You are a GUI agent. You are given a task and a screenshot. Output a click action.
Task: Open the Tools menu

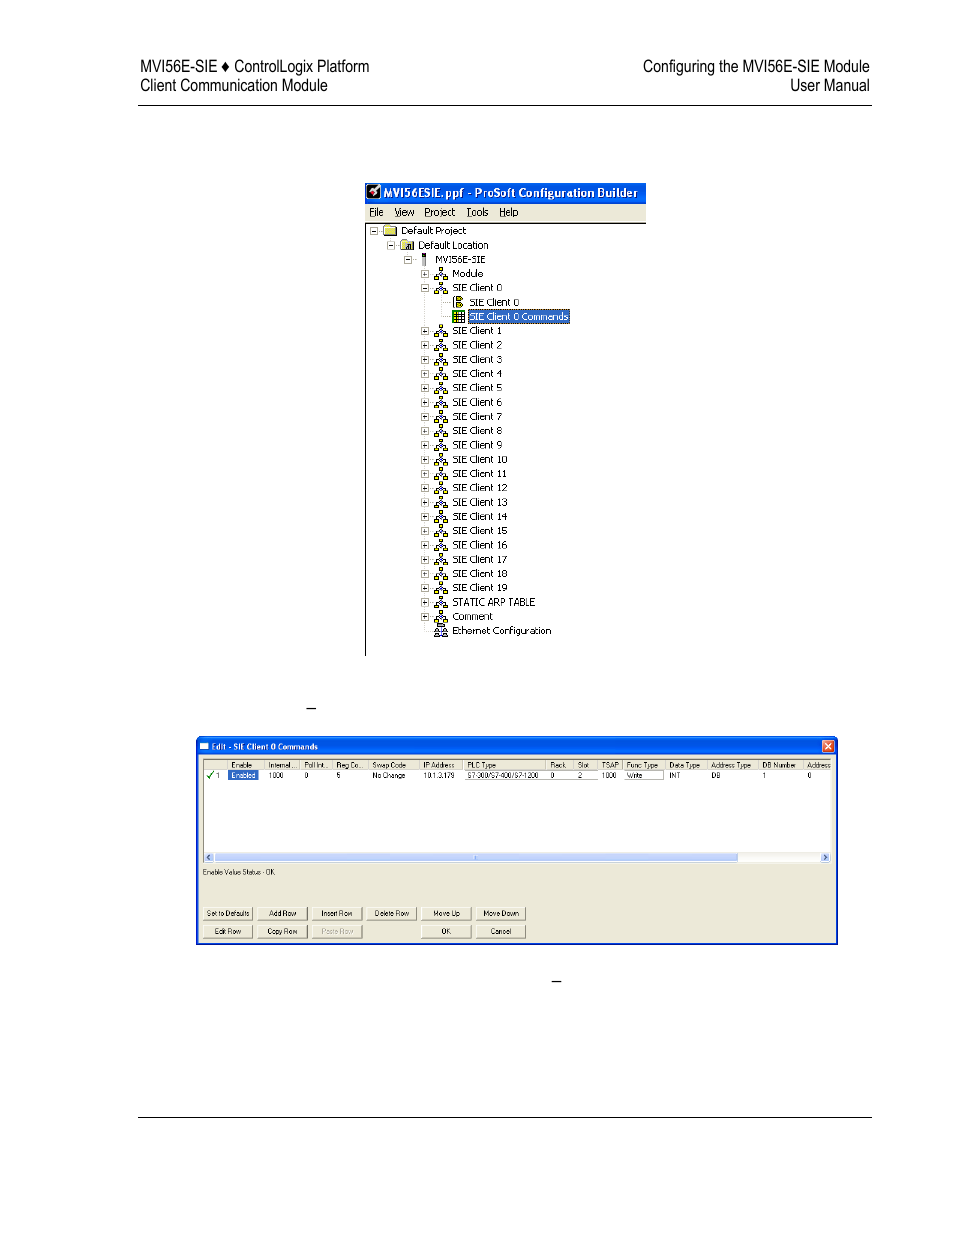coord(477,212)
